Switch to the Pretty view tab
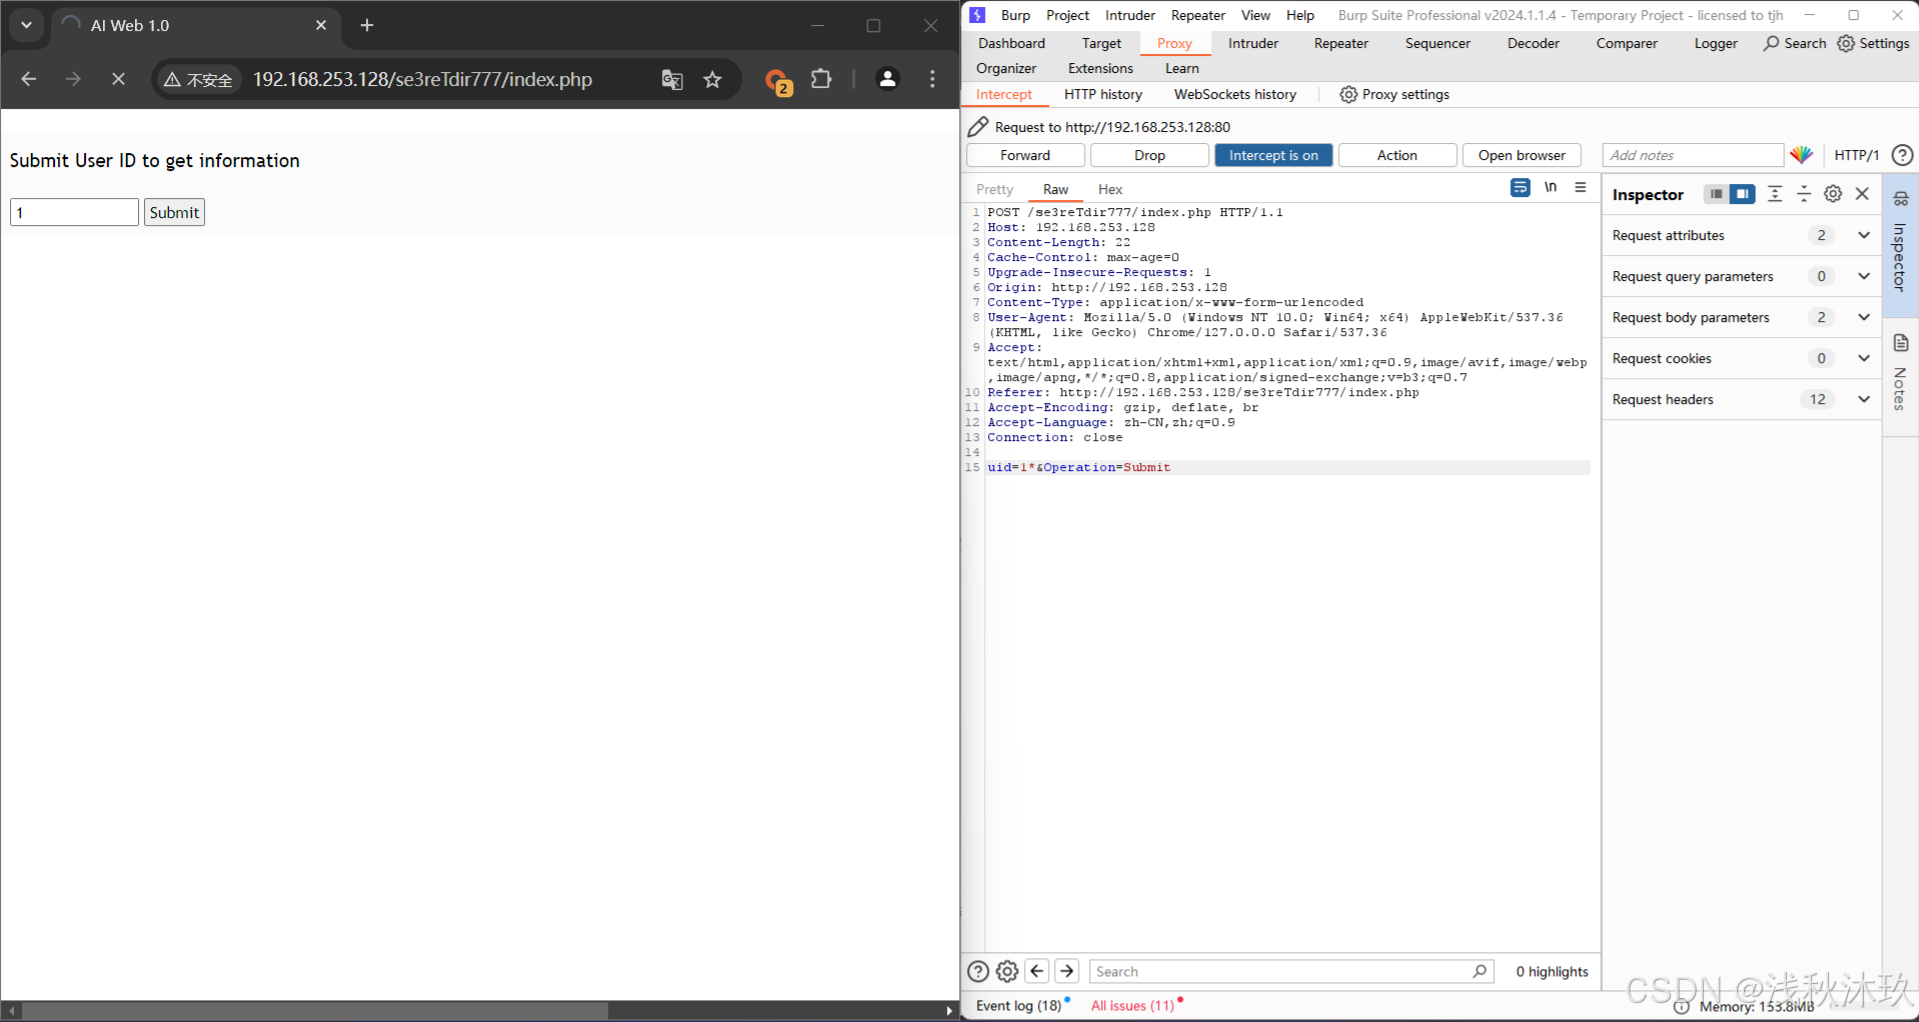This screenshot has height=1022, width=1919. pos(995,189)
